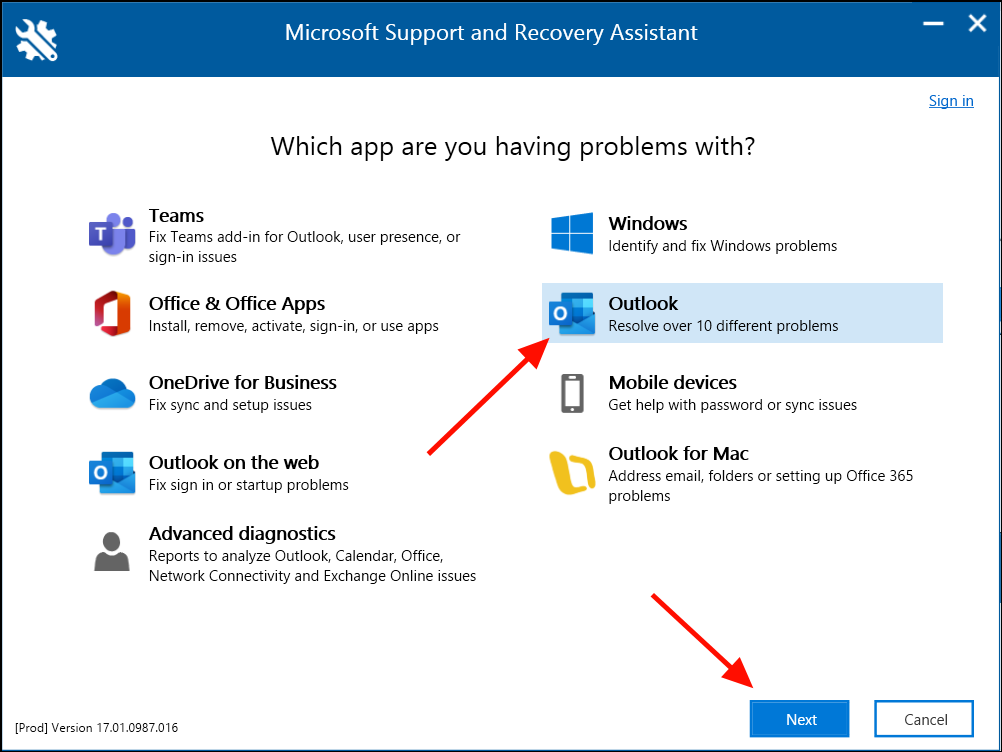Click the Mobile devices phone icon
Image resolution: width=1002 pixels, height=752 pixels.
point(573,393)
